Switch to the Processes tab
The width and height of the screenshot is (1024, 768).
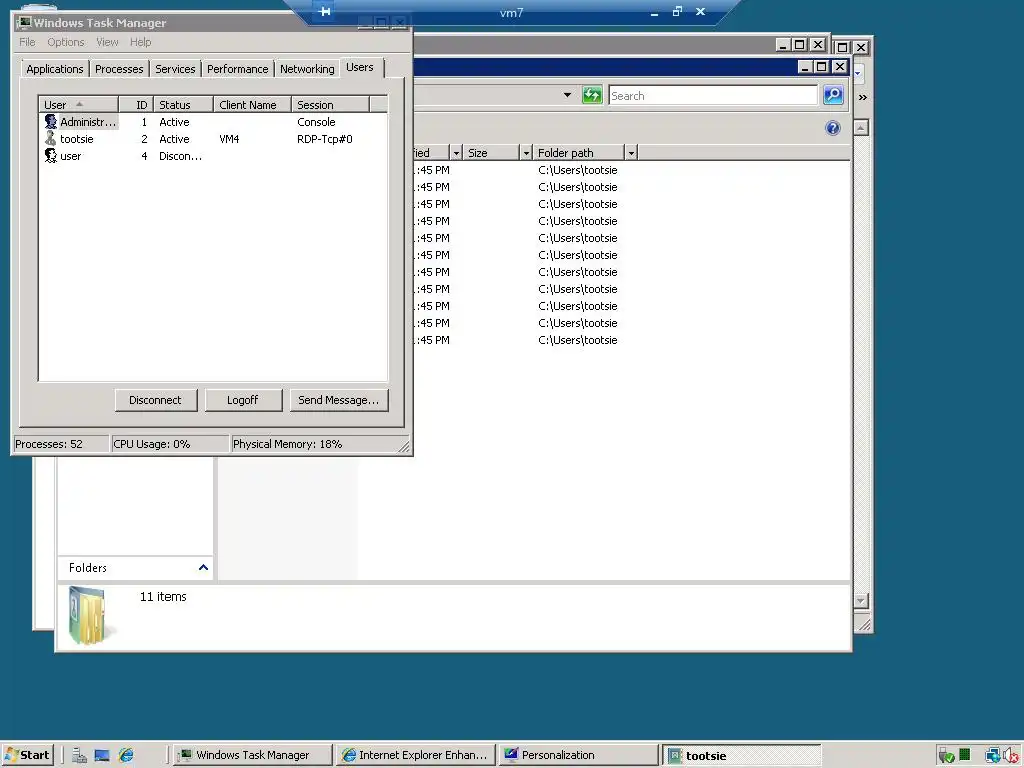[x=119, y=69]
